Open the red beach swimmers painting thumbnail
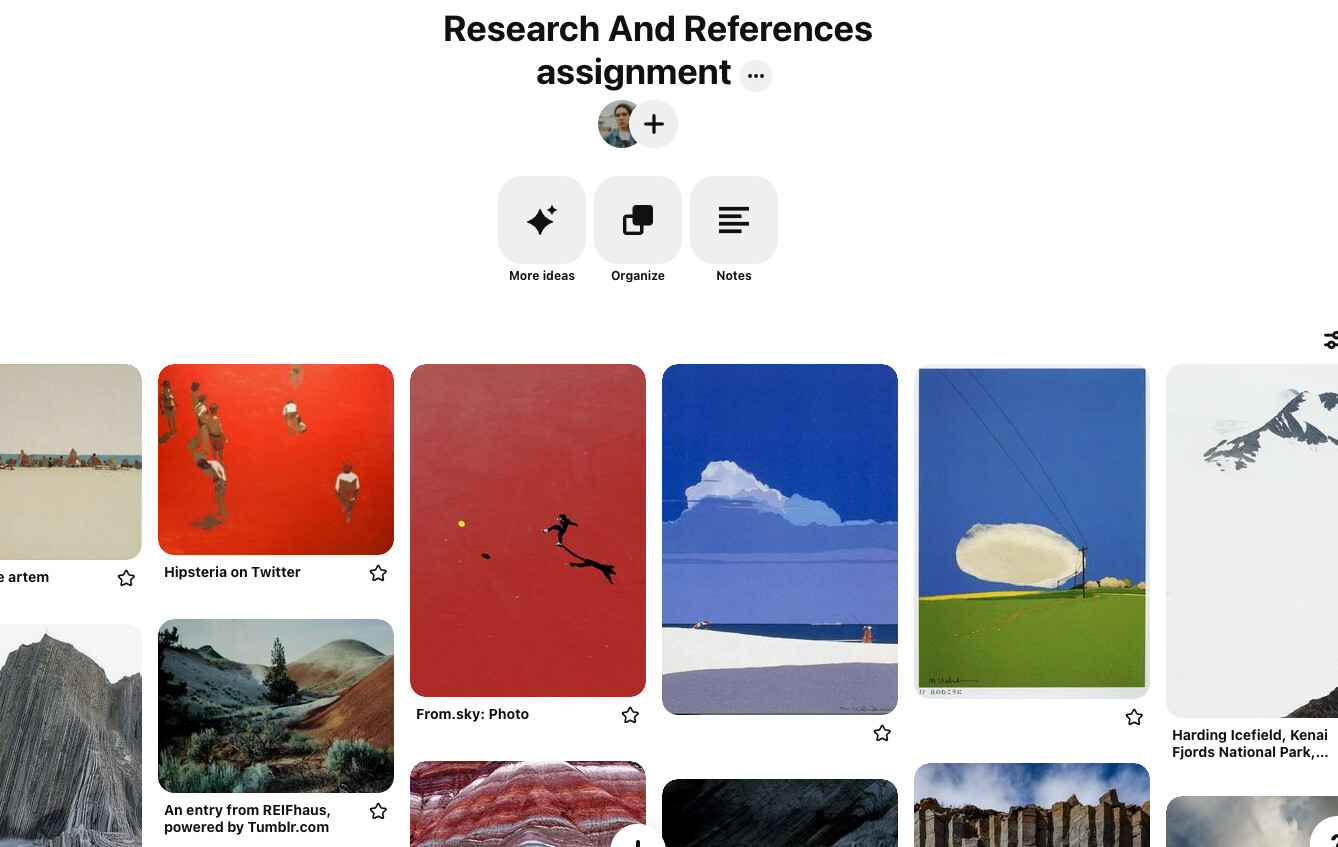 [276, 459]
